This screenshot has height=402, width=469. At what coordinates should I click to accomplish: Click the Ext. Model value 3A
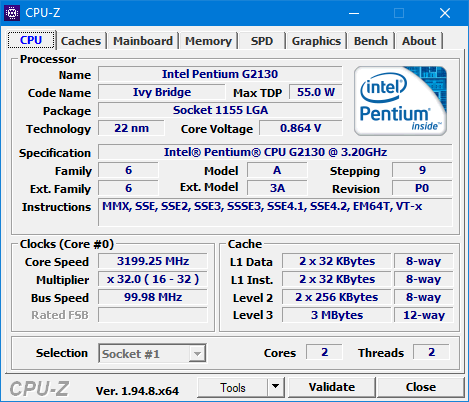pyautogui.click(x=277, y=188)
